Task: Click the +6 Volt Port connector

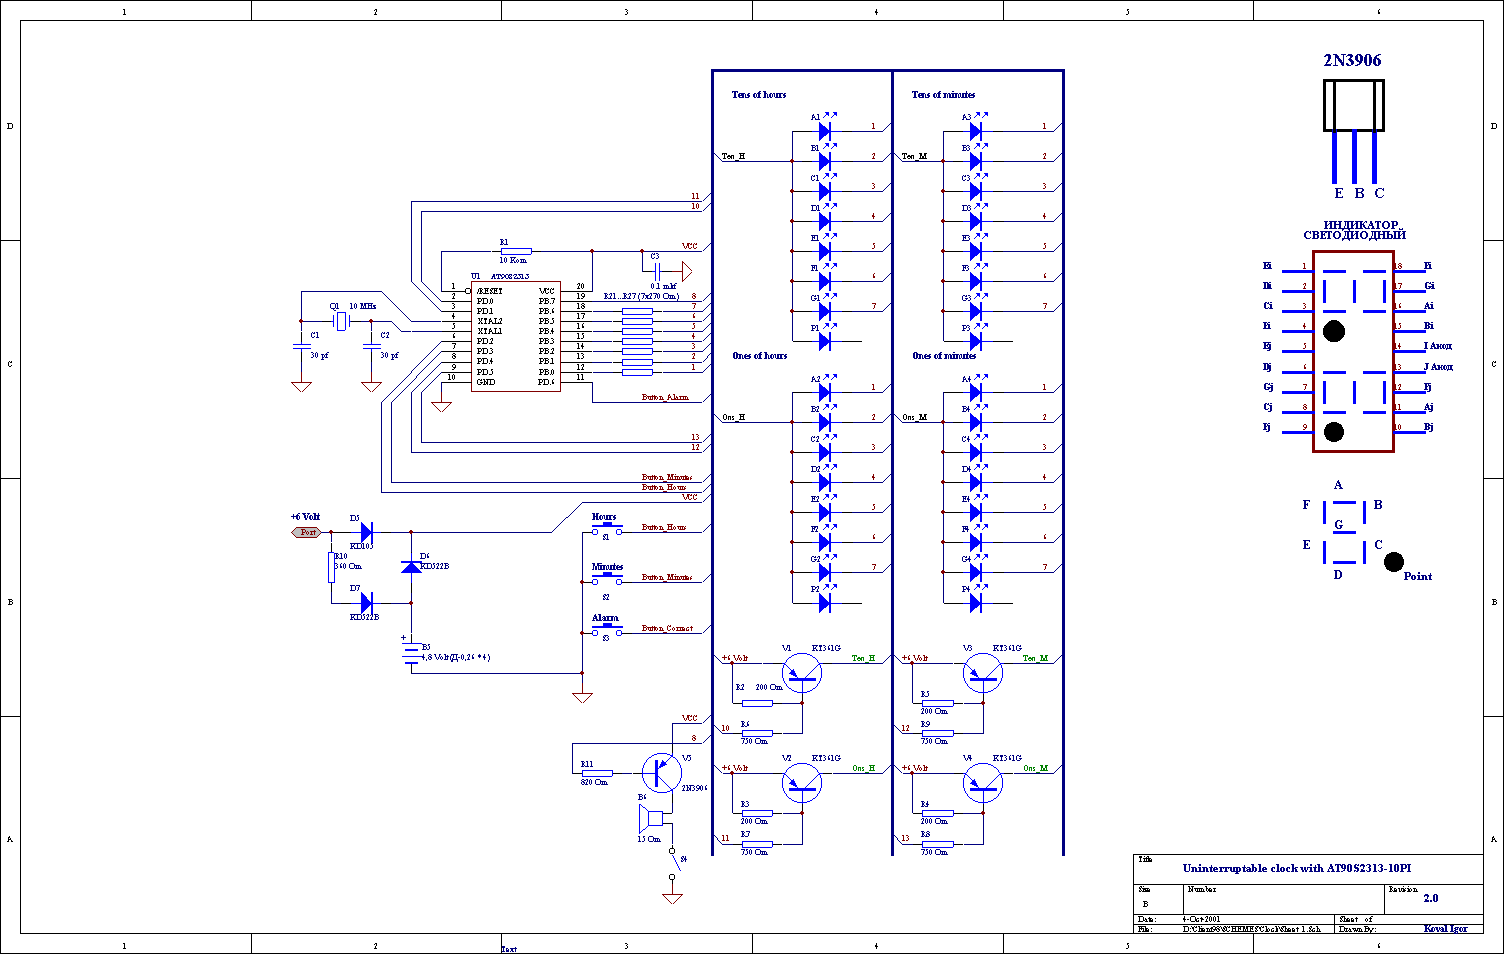Action: pos(307,532)
